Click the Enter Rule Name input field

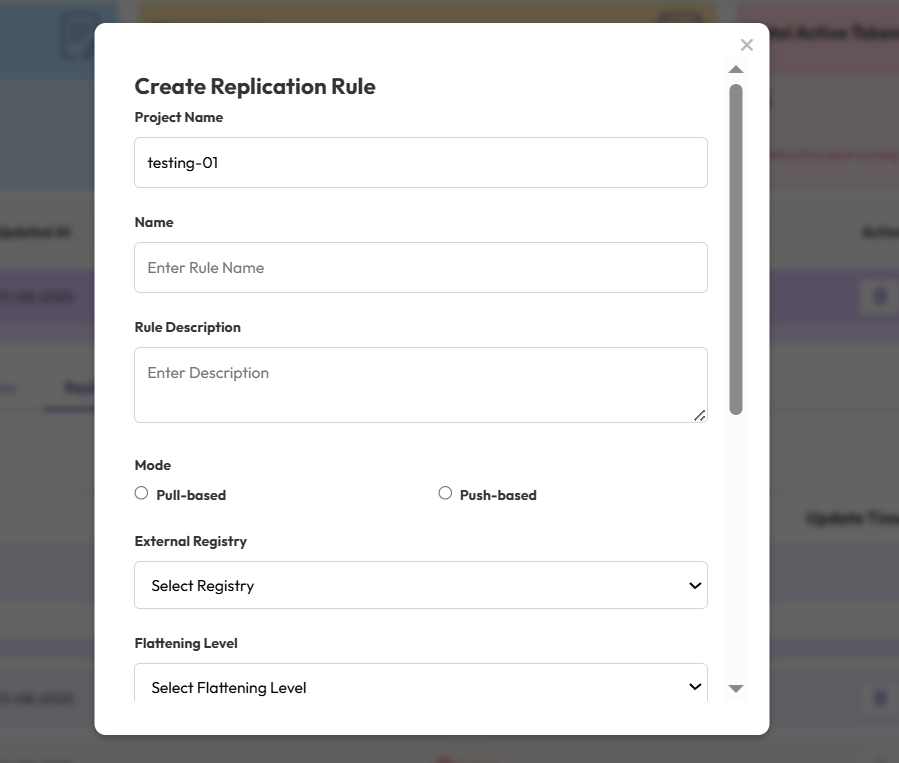click(x=420, y=267)
